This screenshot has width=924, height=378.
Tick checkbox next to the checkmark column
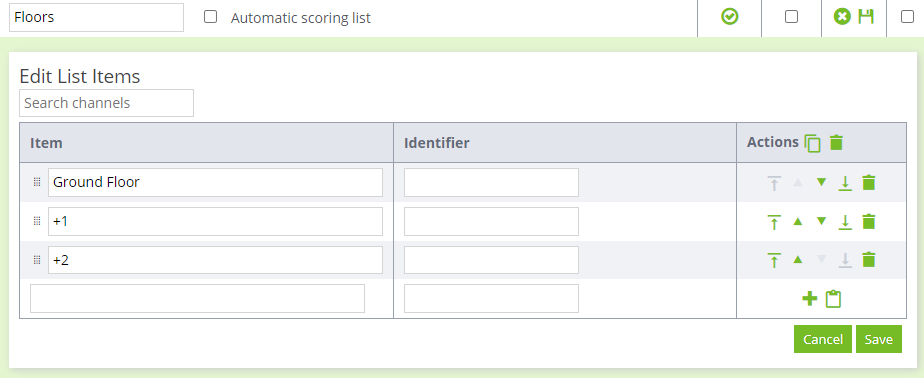791,17
